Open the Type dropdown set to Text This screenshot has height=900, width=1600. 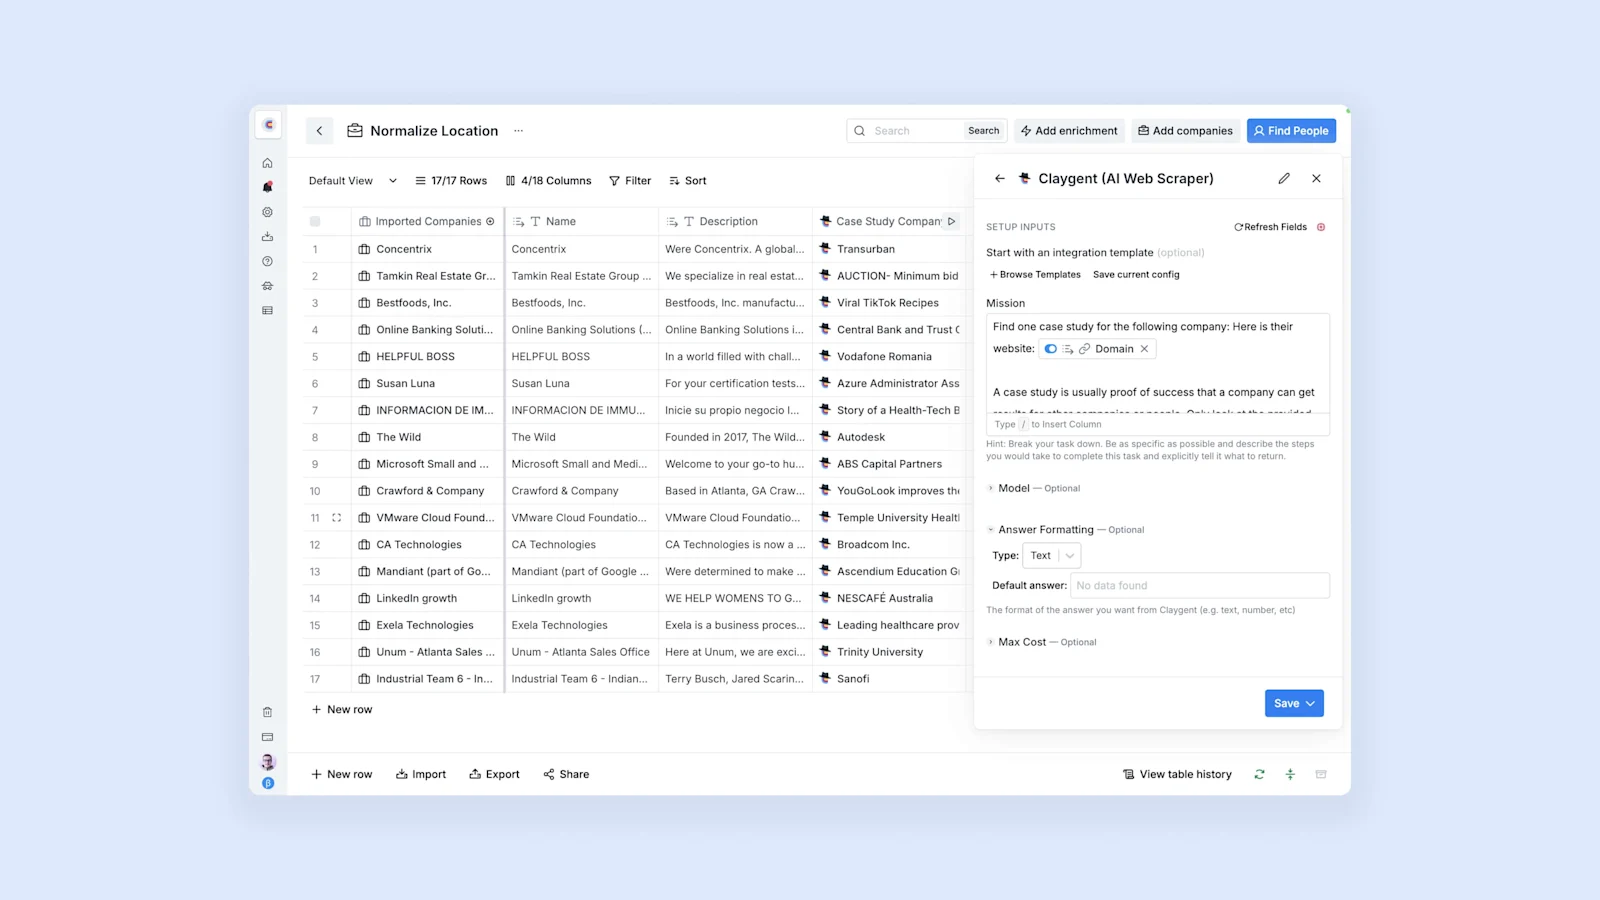[x=1050, y=555]
